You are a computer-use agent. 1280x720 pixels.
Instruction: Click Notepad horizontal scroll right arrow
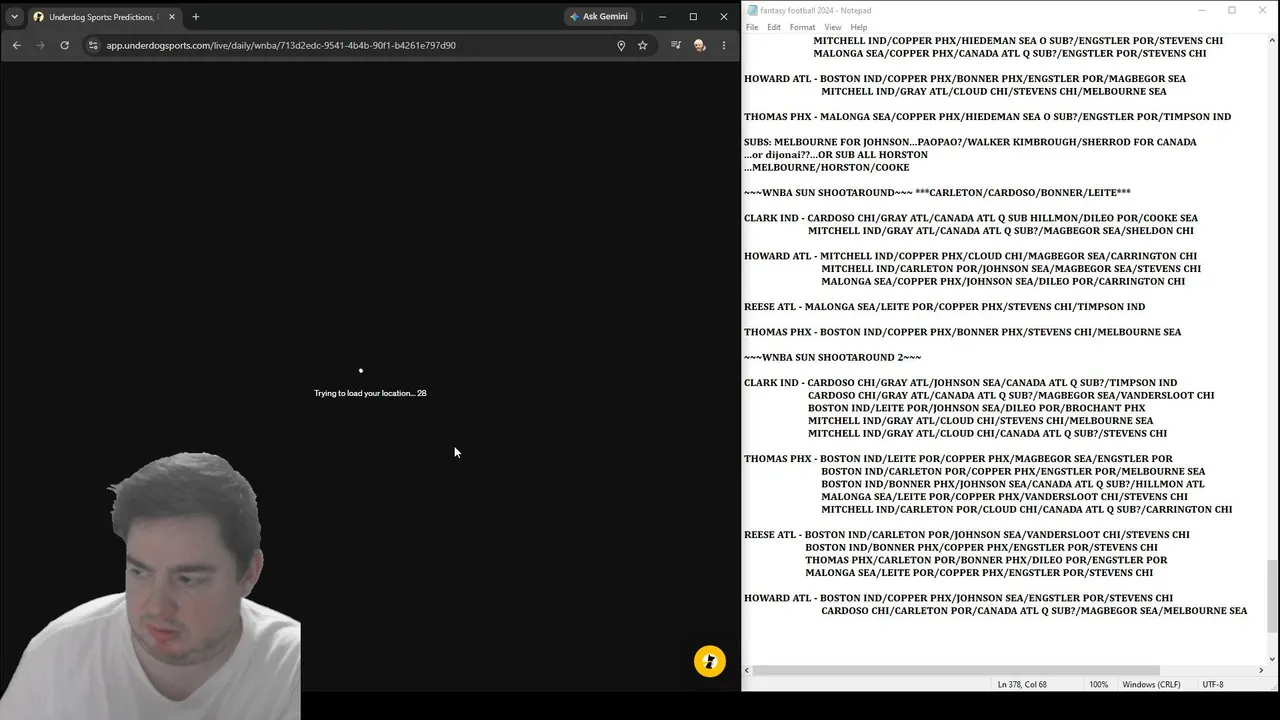click(1260, 671)
